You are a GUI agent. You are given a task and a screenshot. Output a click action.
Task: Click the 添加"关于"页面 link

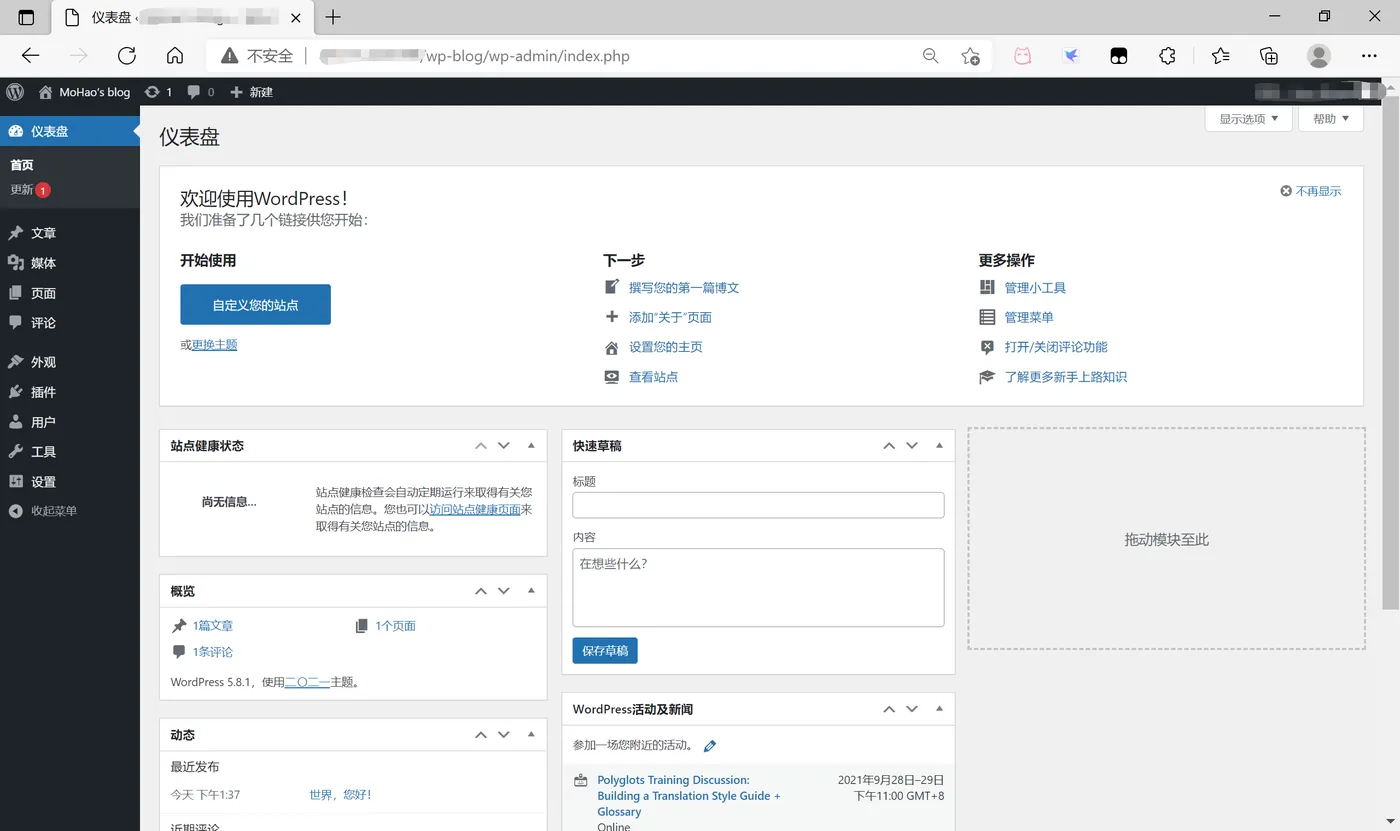pos(670,318)
